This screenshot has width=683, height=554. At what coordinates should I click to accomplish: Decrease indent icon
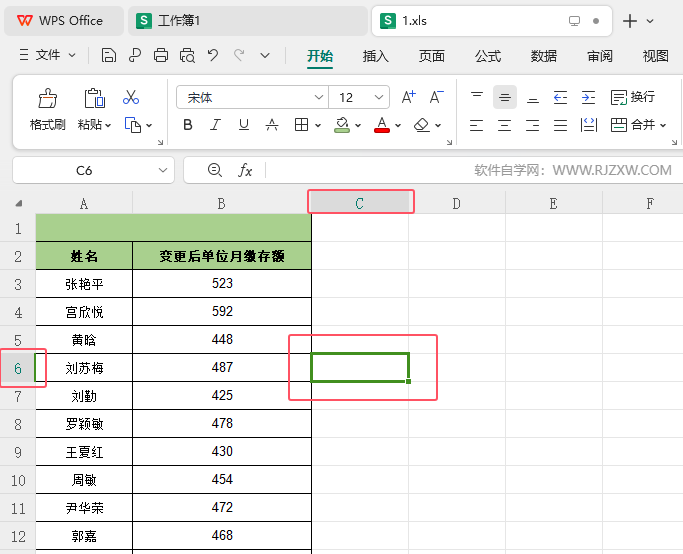(x=560, y=97)
